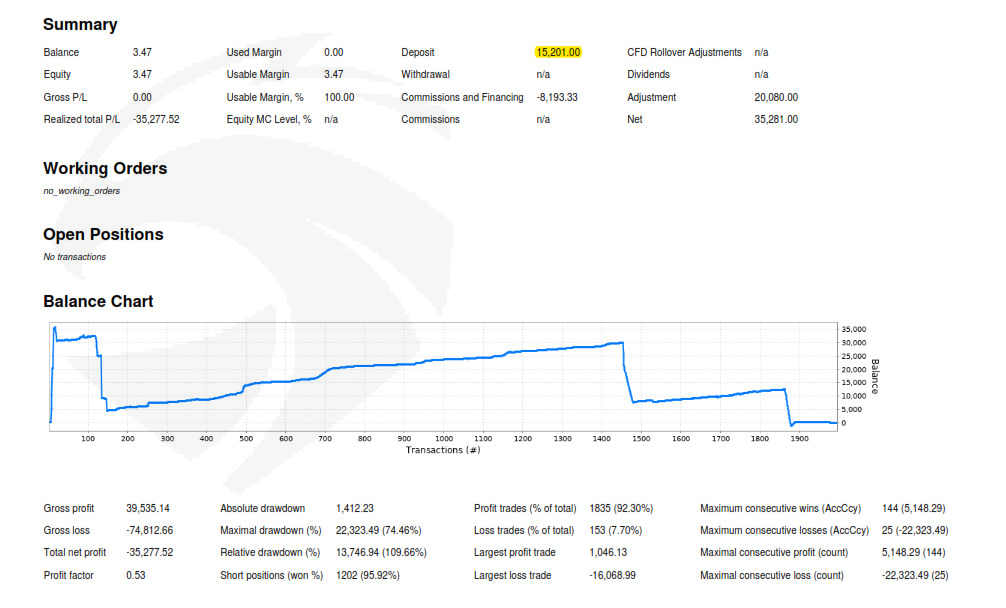Click the Open Positions heading
1006x608 pixels.
(103, 235)
